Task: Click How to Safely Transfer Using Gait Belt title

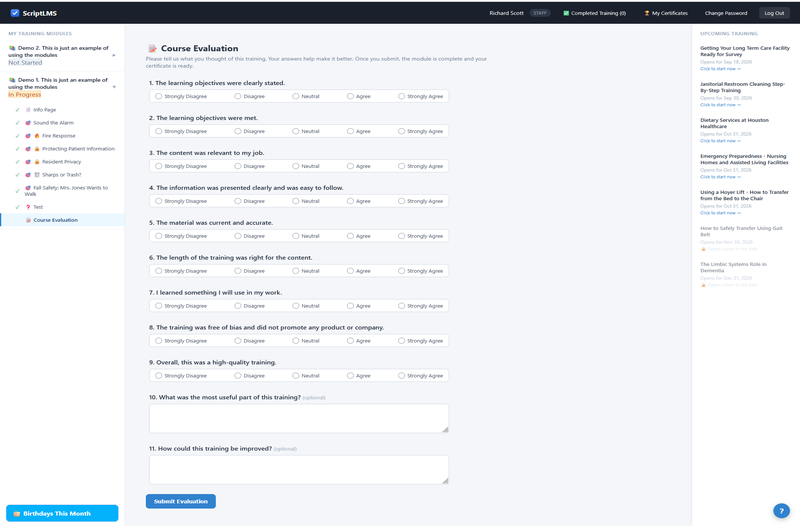Action: [741, 231]
